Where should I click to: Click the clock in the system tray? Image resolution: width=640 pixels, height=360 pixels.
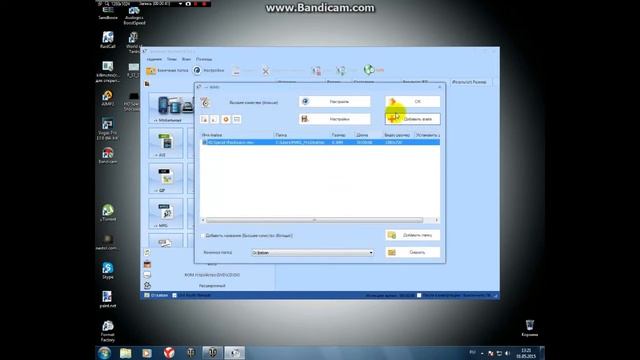526,353
